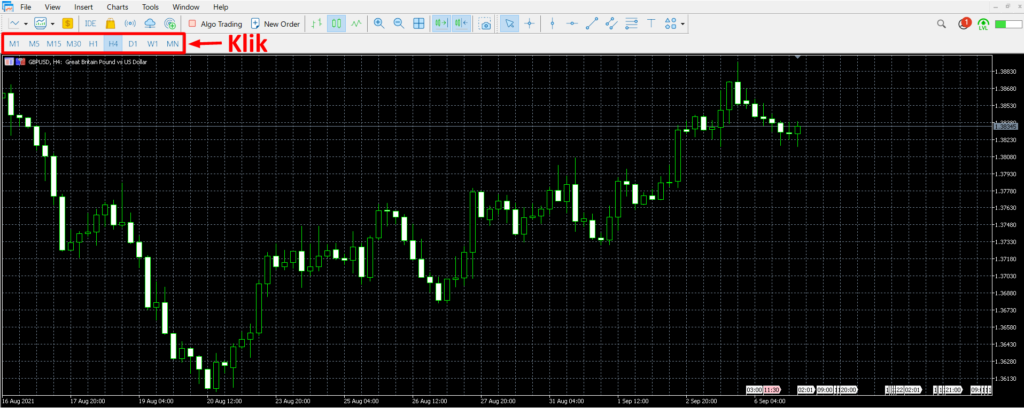Expand the objects shapes dropdown arrow

pos(684,23)
